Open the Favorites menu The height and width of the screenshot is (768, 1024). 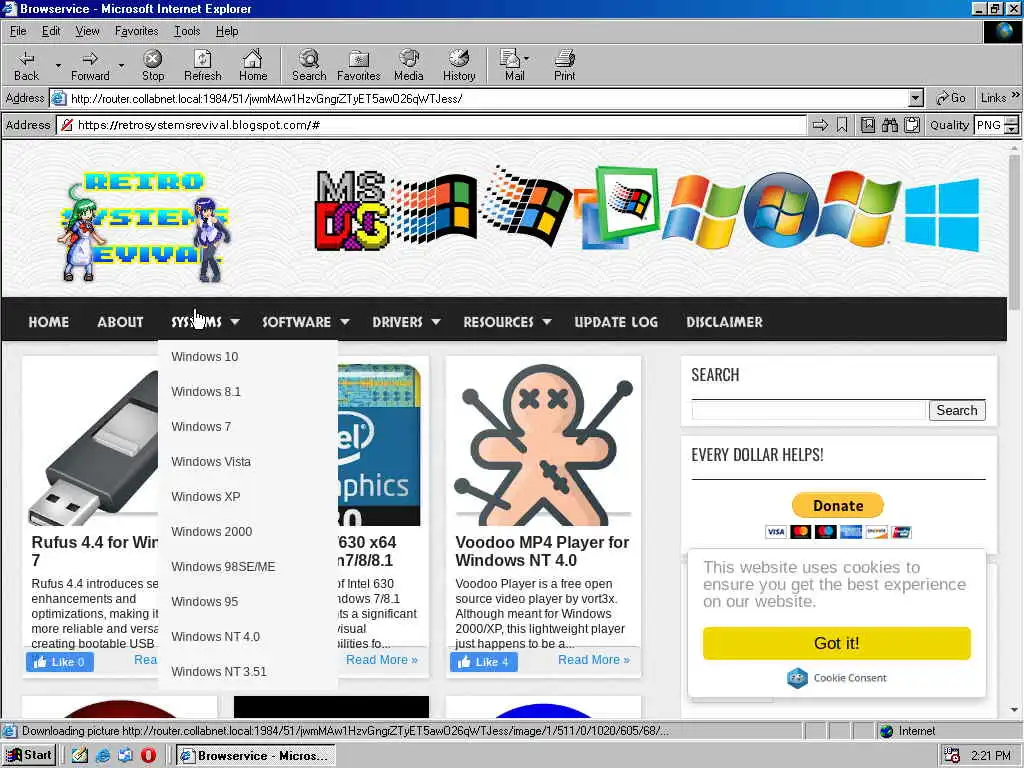pyautogui.click(x=136, y=31)
